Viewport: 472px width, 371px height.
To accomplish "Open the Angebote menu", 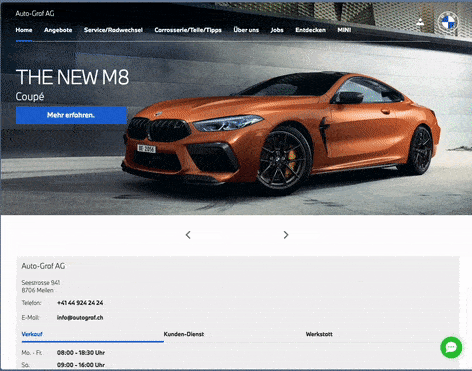I will [58, 30].
